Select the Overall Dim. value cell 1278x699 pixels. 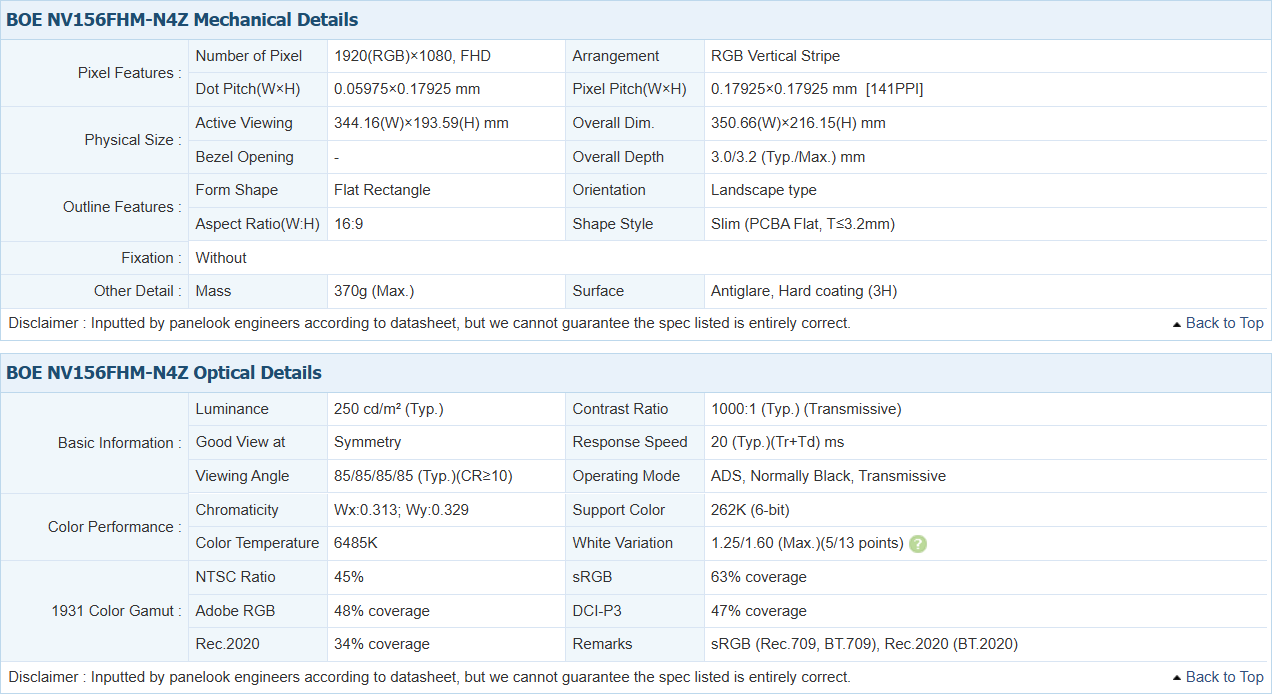pyautogui.click(x=798, y=123)
